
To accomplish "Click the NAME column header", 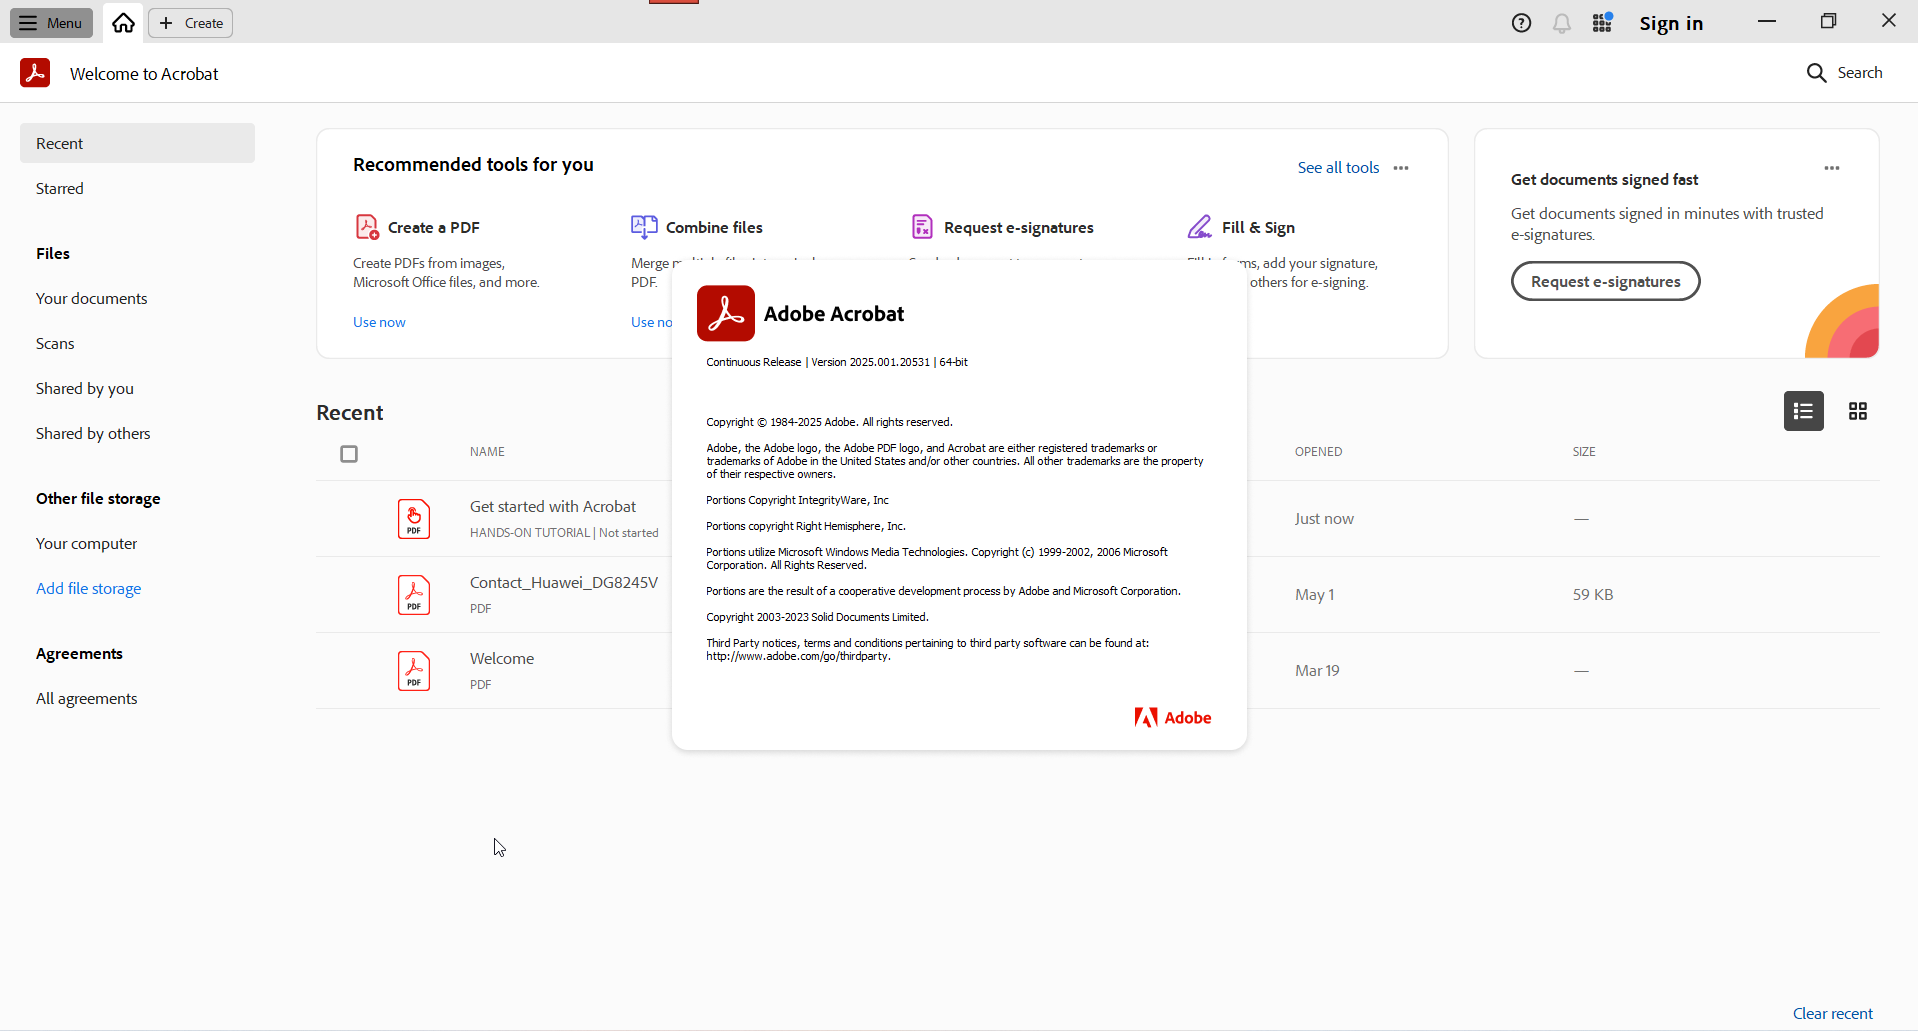I will (x=487, y=452).
